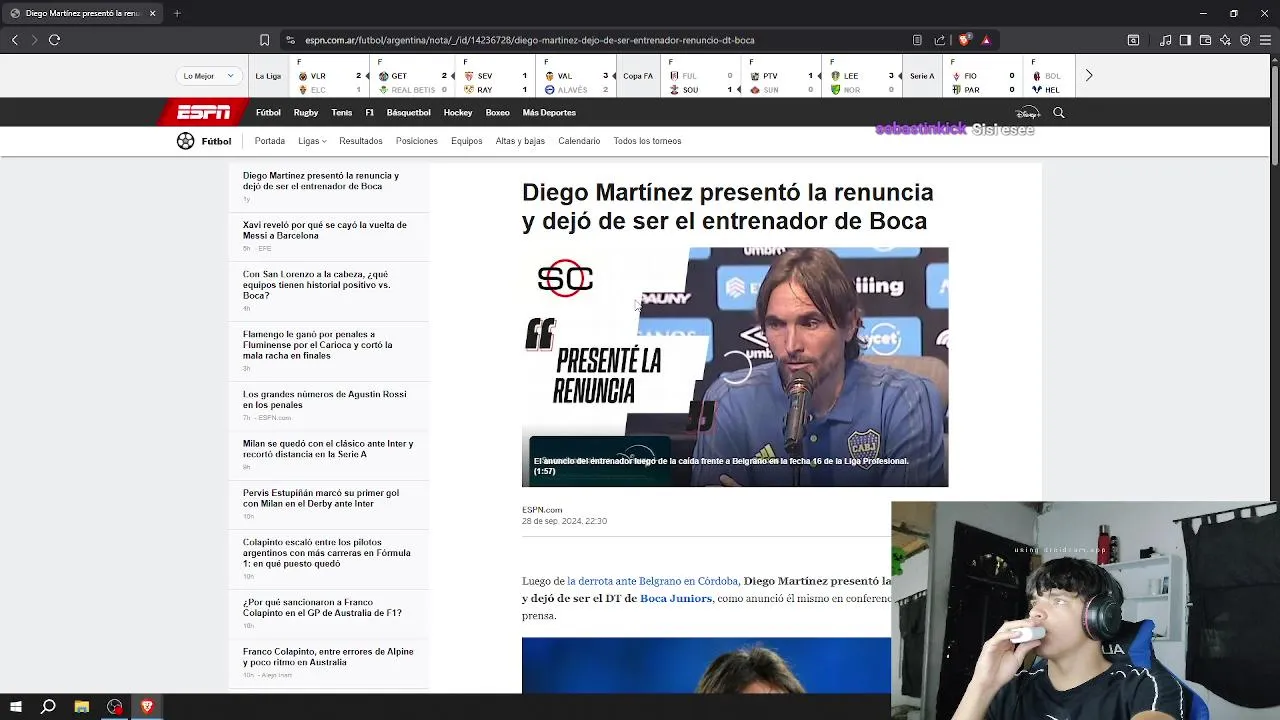
Task: Click the share page icon
Action: (x=940, y=40)
